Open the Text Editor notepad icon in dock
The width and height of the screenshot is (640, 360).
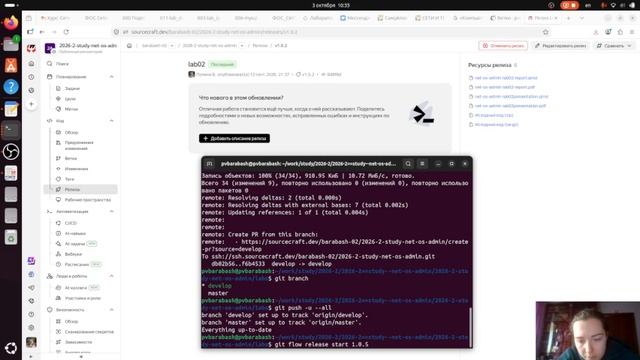(11, 109)
